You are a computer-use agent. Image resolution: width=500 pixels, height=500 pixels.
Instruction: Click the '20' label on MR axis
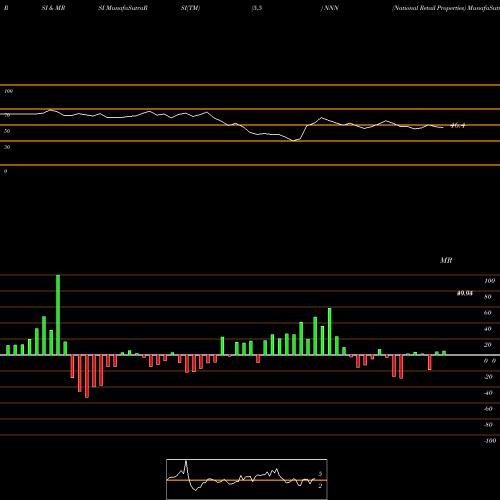488,345
